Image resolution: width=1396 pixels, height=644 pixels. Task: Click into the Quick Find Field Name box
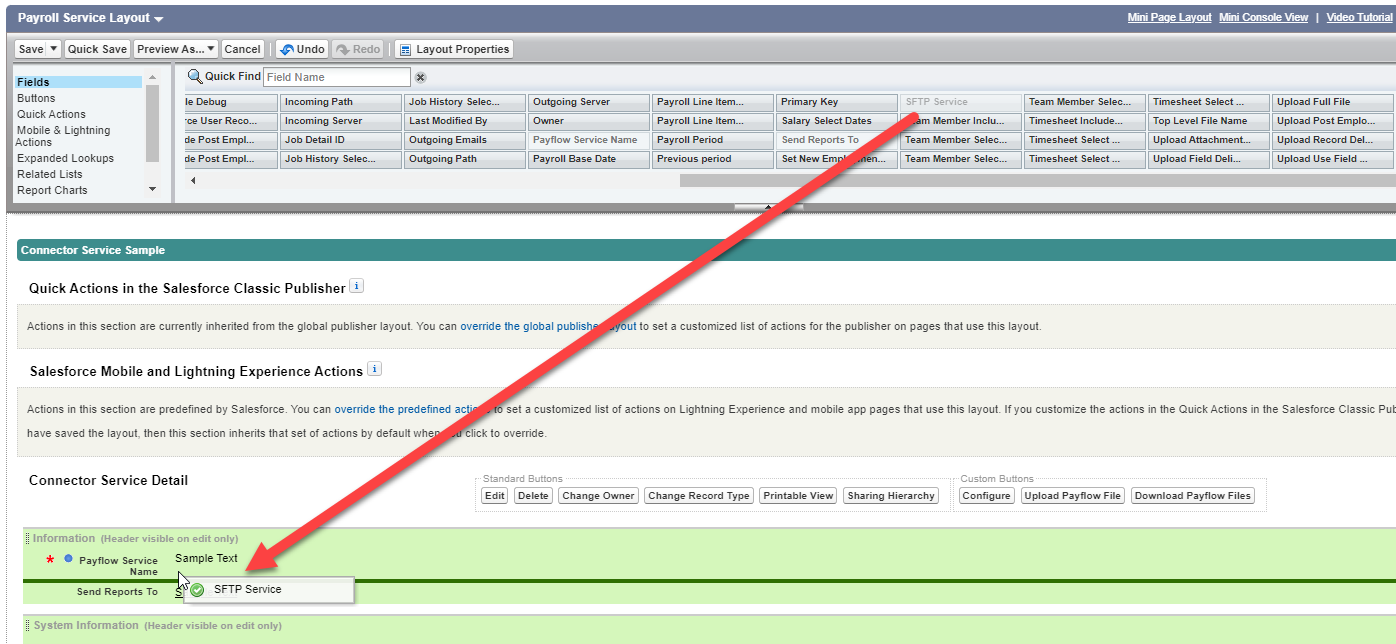coord(336,77)
